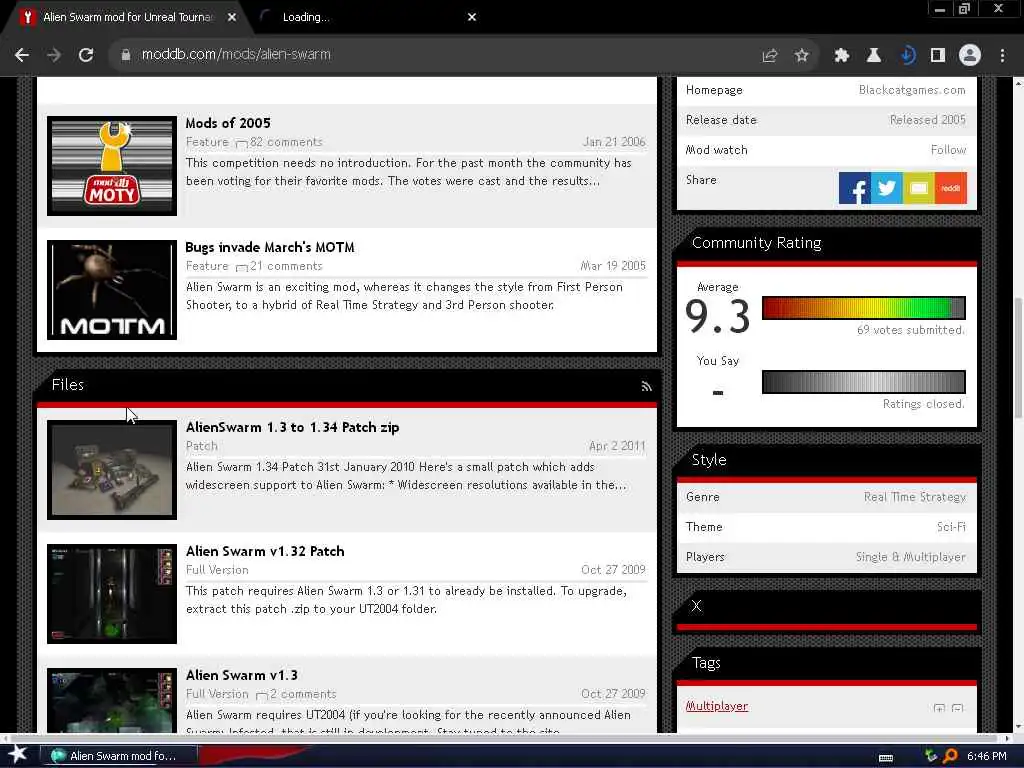
Task: Click the average rating color bar
Action: [863, 308]
